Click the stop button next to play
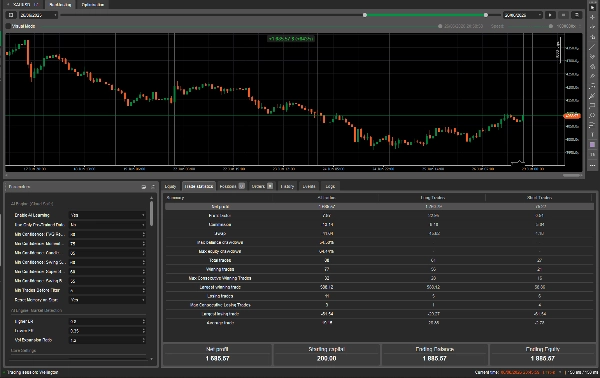600x378 pixels. pos(563,15)
